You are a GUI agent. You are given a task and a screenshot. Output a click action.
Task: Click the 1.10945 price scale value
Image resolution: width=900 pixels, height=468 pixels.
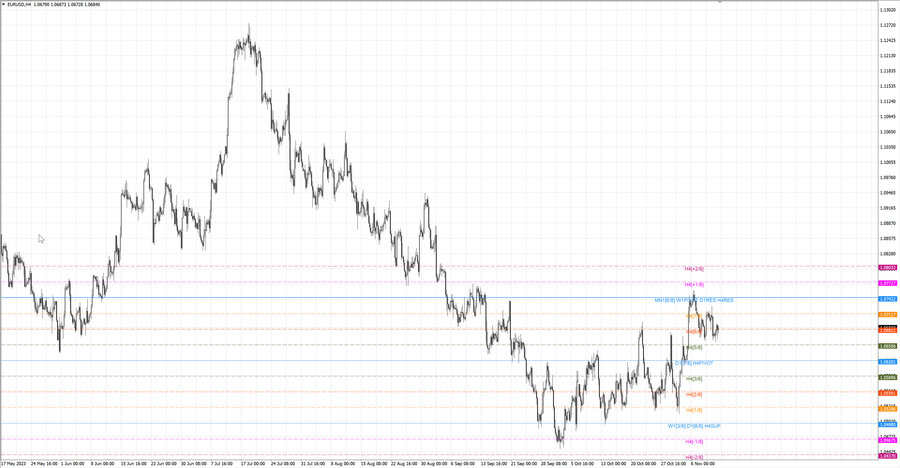(888, 117)
